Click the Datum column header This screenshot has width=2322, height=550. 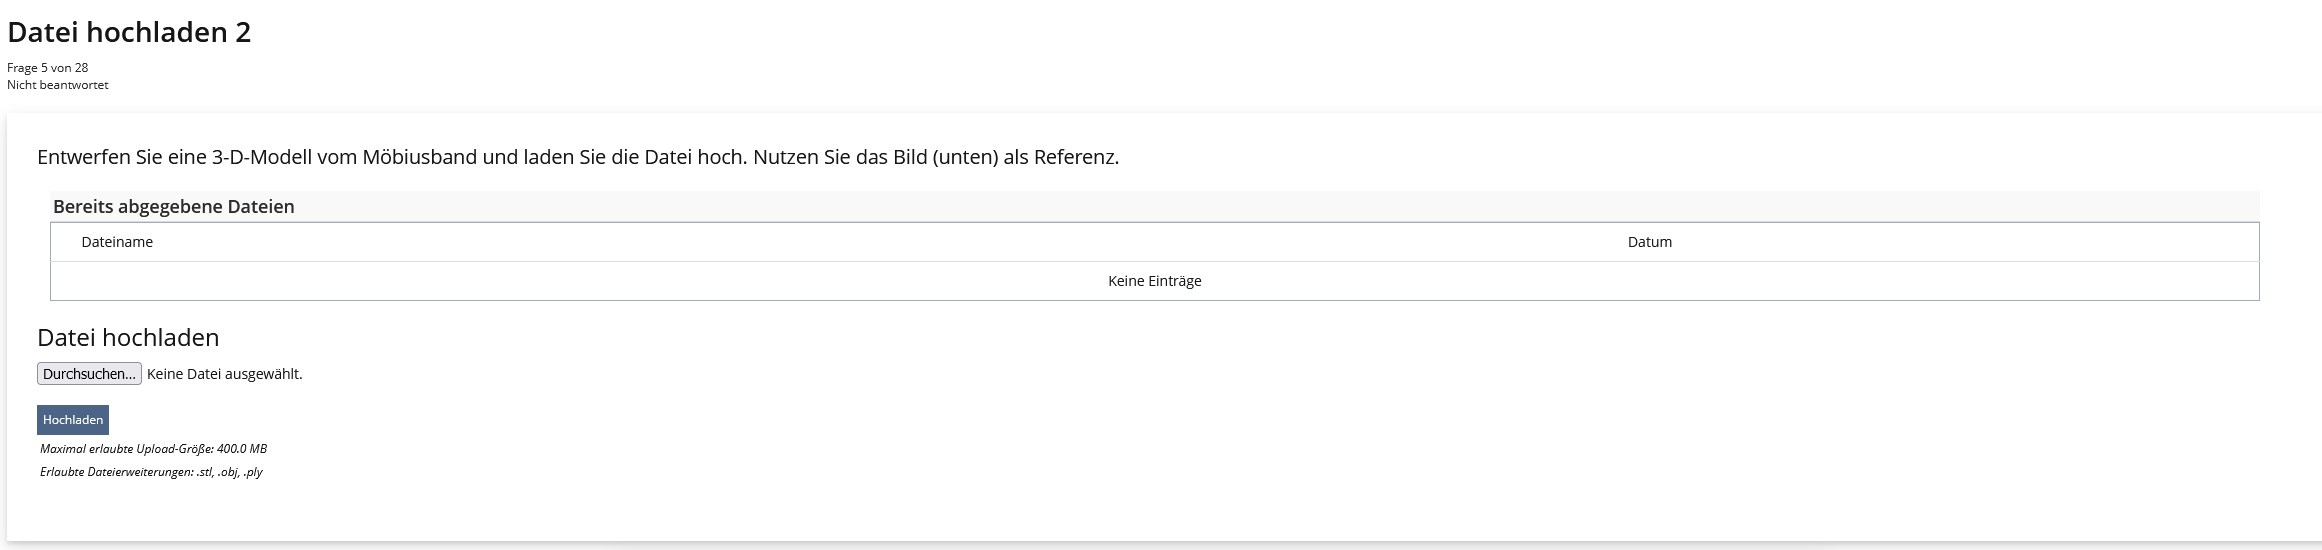(1649, 242)
